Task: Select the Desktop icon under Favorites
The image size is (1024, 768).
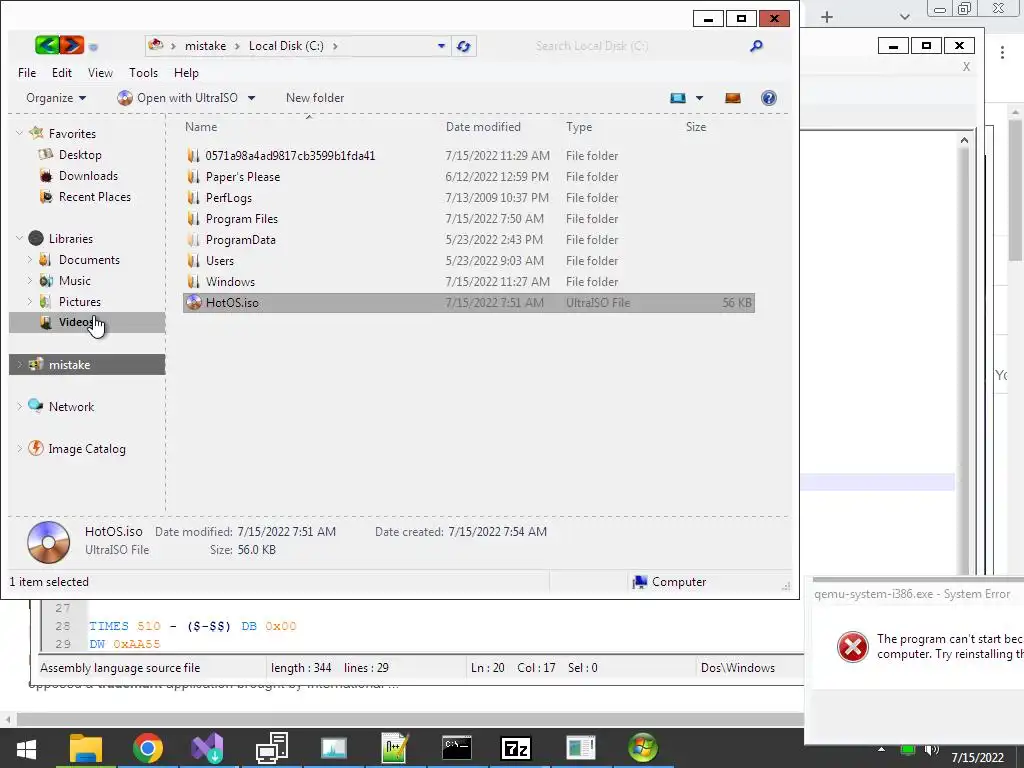Action: [46, 155]
